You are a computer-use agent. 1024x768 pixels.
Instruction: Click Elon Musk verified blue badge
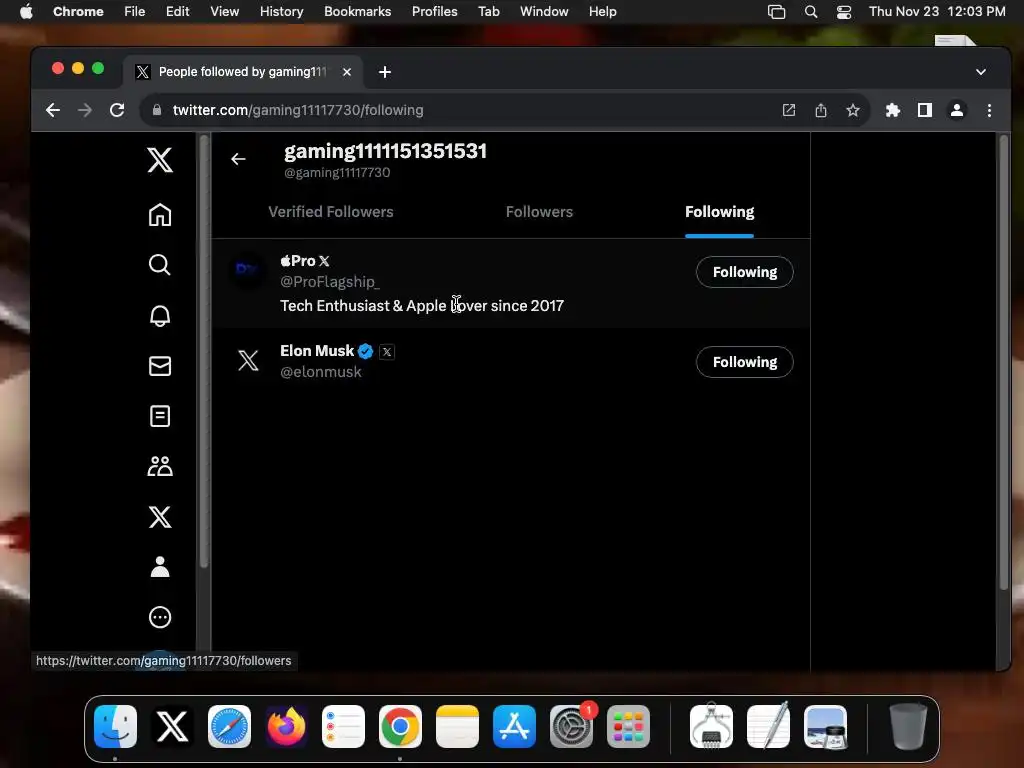tap(366, 351)
